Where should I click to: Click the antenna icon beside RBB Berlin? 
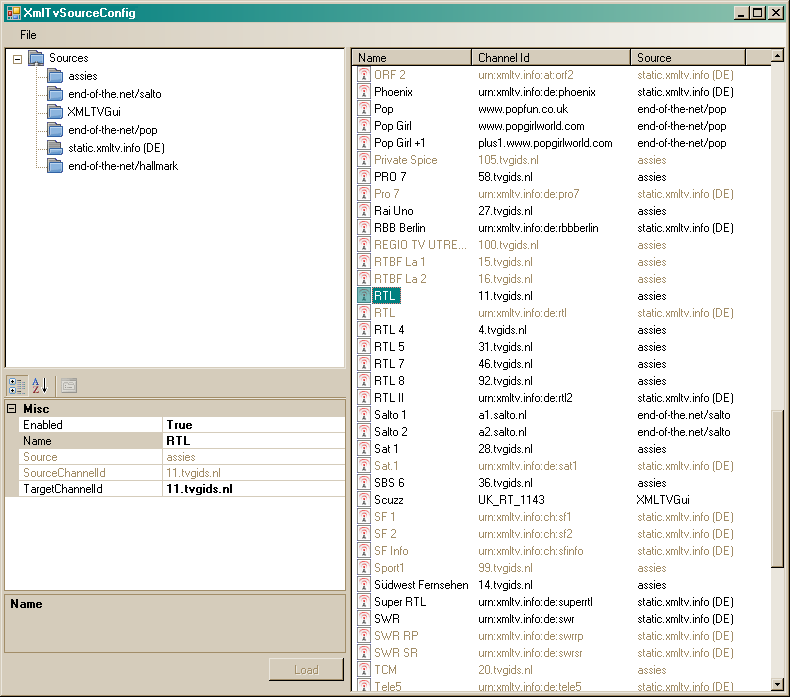pos(364,228)
